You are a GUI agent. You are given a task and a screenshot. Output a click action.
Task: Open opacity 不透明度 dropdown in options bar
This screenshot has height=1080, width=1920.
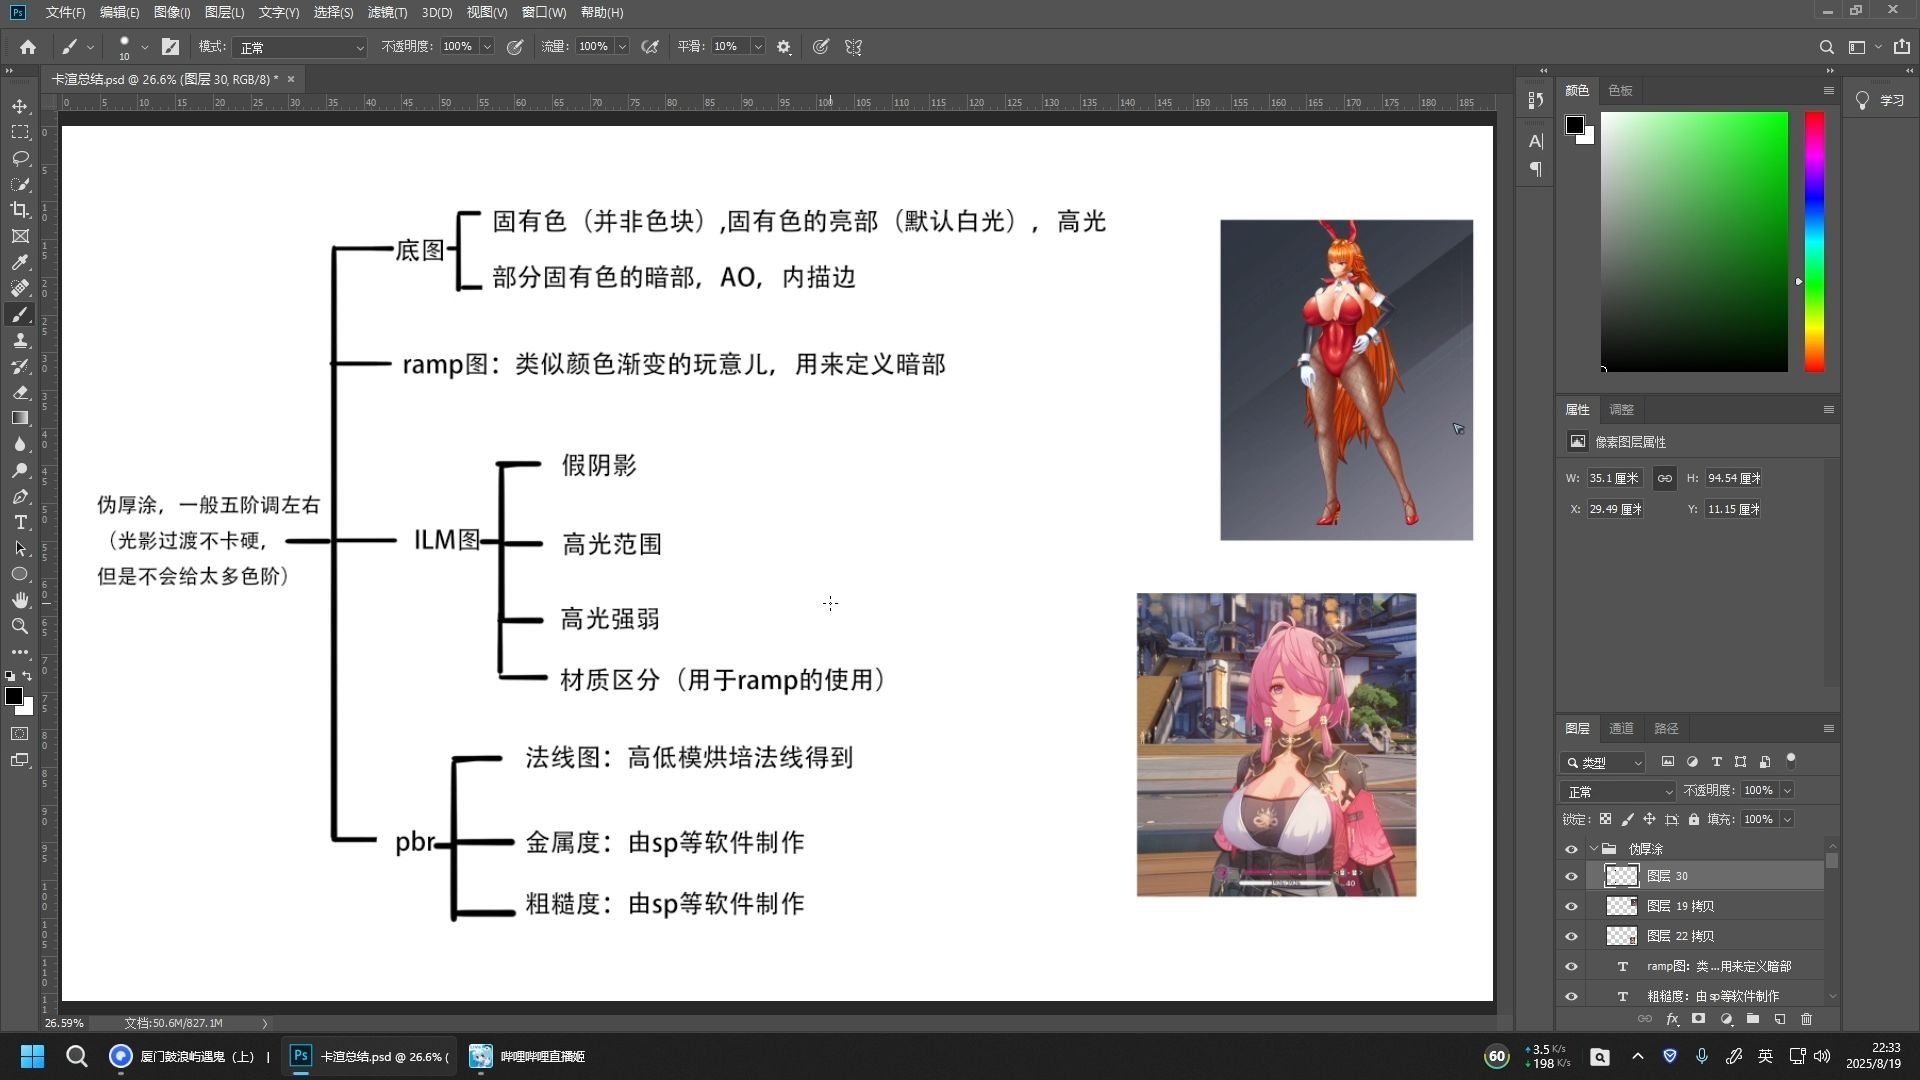487,47
